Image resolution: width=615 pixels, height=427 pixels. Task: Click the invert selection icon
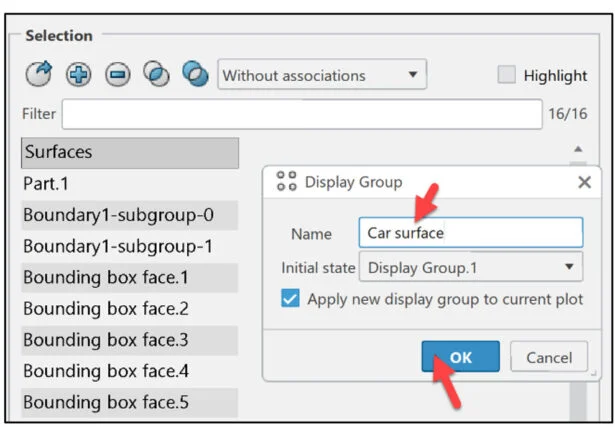coord(196,76)
